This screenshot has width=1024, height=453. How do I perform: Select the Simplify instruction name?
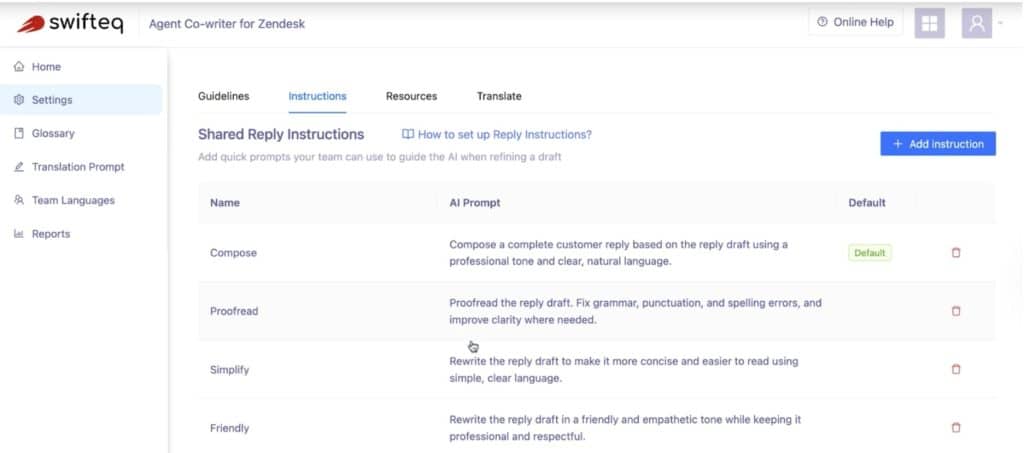click(229, 369)
